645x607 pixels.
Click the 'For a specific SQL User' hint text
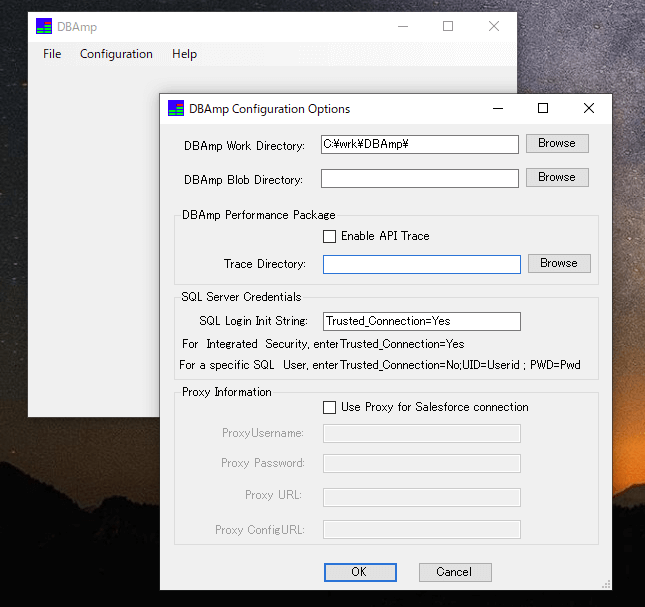380,365
